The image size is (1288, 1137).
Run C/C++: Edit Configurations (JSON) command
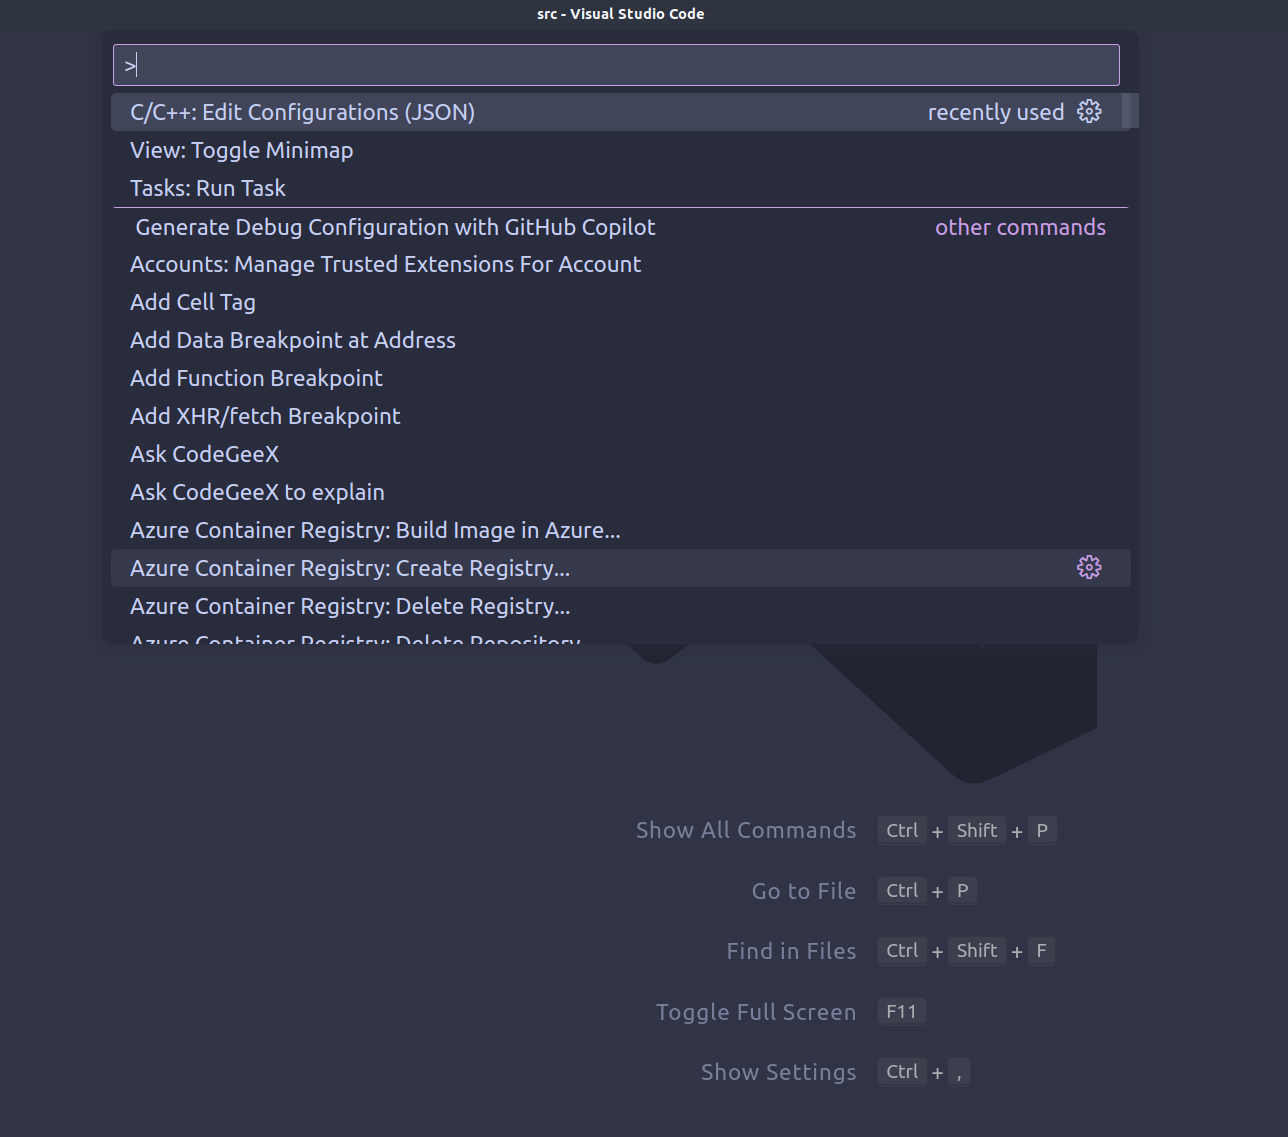coord(302,112)
